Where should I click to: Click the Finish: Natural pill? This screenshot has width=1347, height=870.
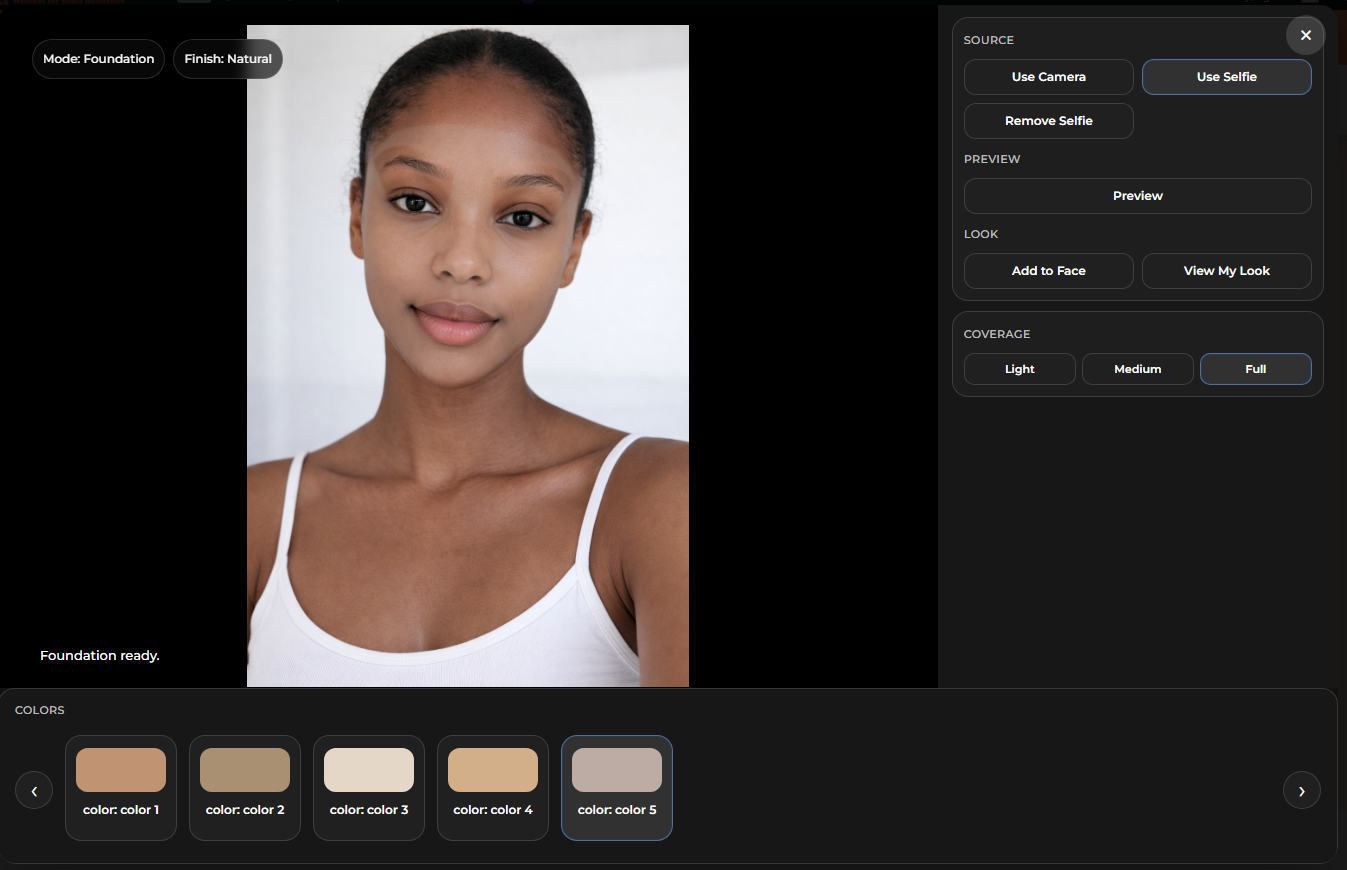coord(228,59)
